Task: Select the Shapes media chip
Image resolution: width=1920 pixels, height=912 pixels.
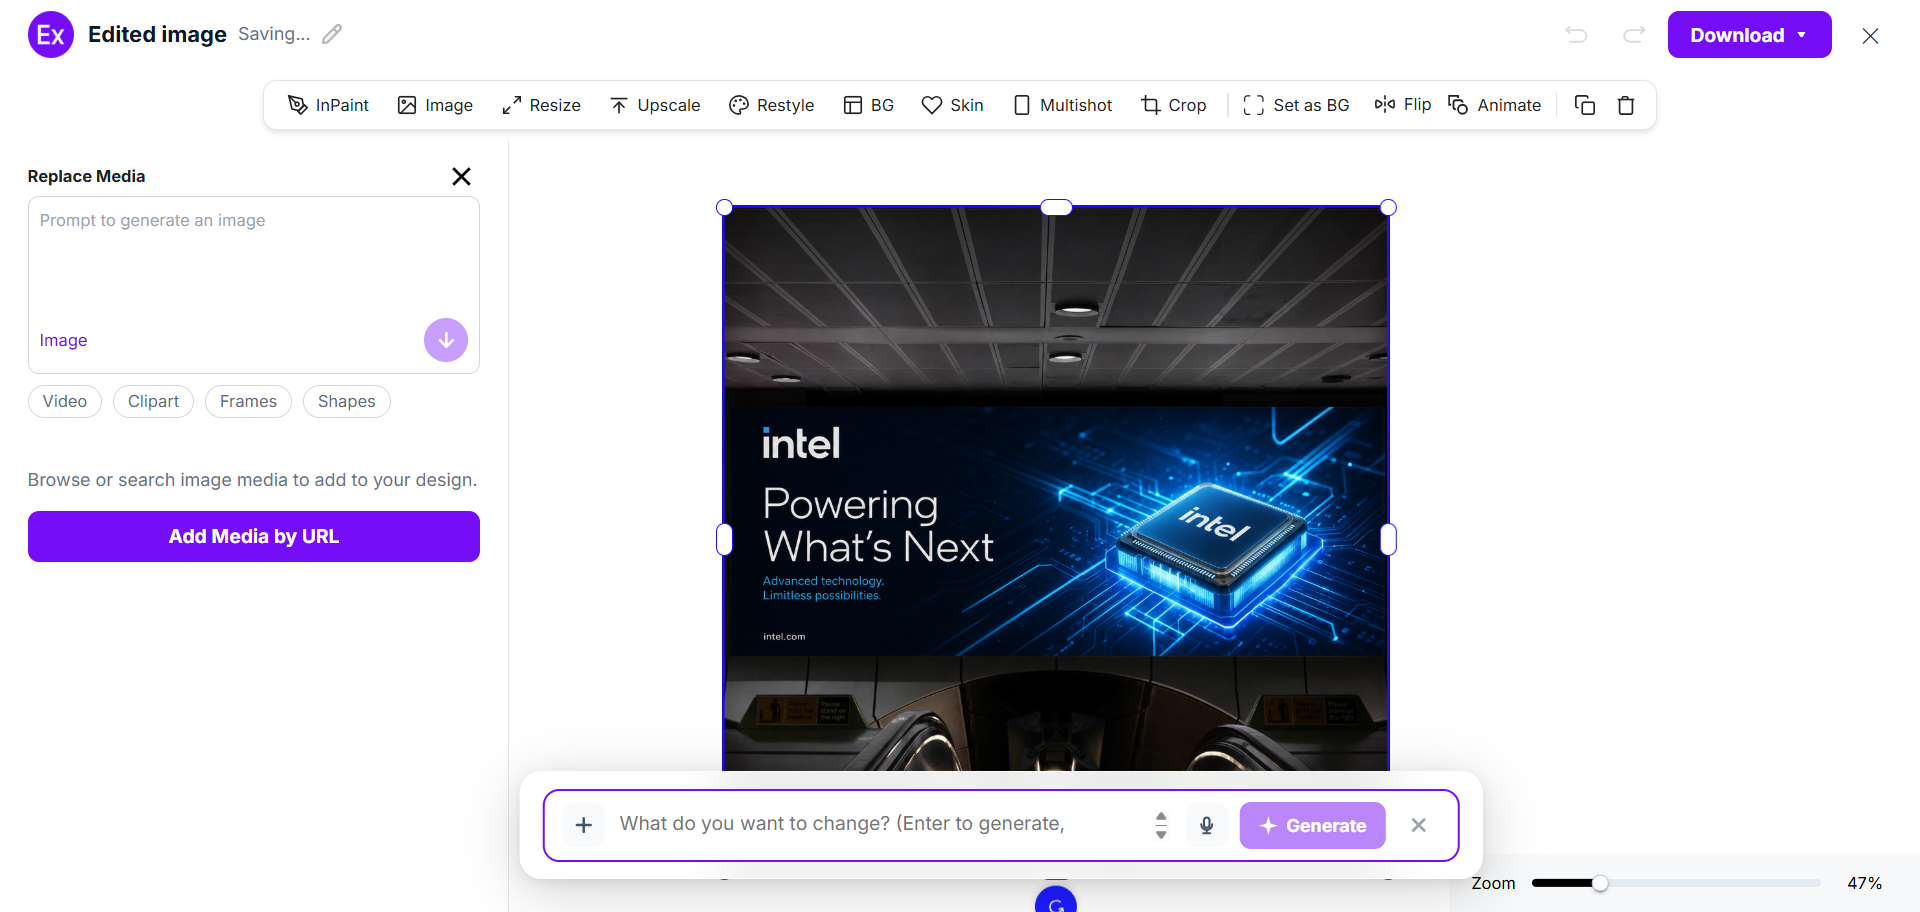Action: (x=347, y=401)
